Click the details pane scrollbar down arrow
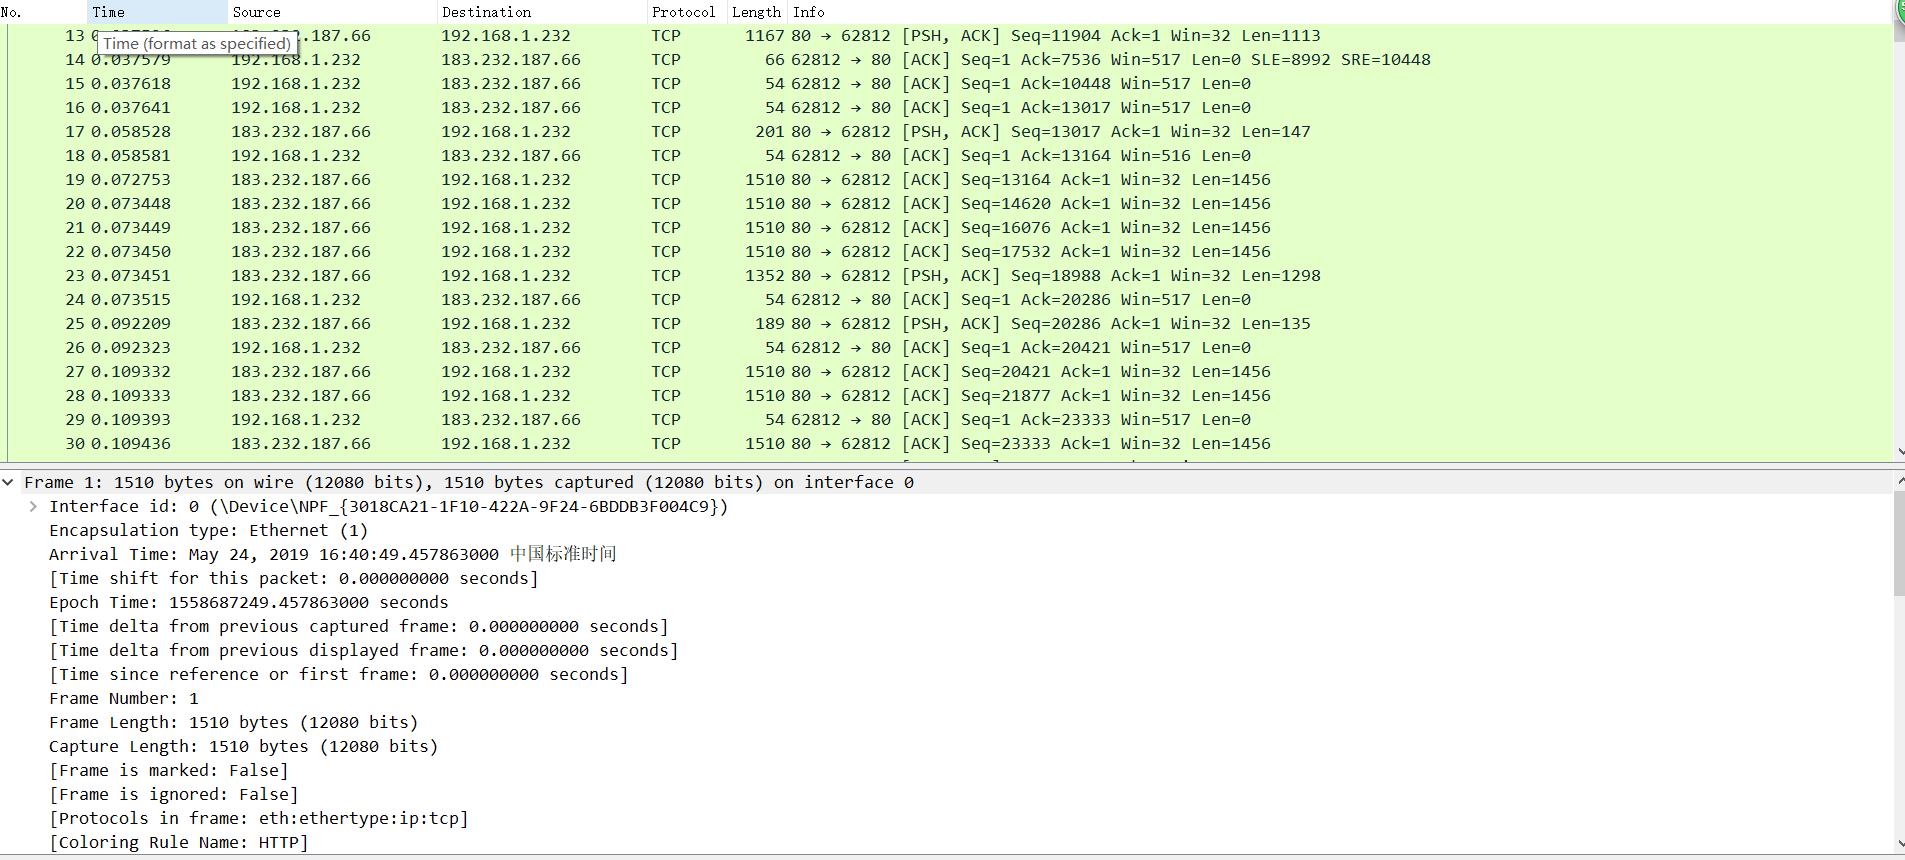The width and height of the screenshot is (1905, 860). pyautogui.click(x=1899, y=846)
